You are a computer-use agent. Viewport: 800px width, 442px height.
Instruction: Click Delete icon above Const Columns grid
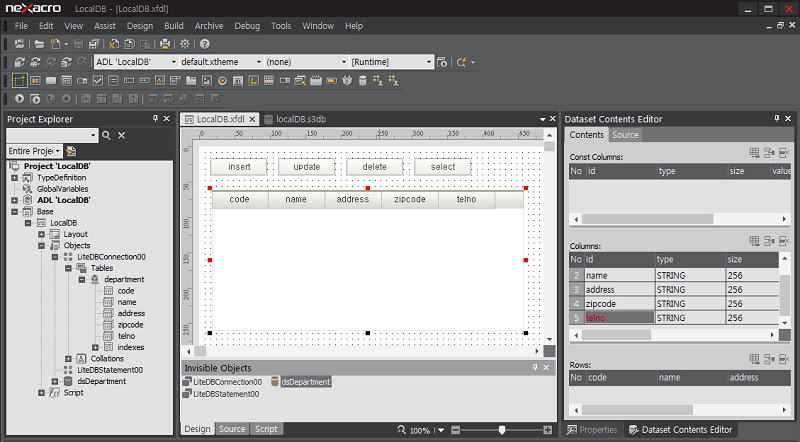click(x=784, y=153)
